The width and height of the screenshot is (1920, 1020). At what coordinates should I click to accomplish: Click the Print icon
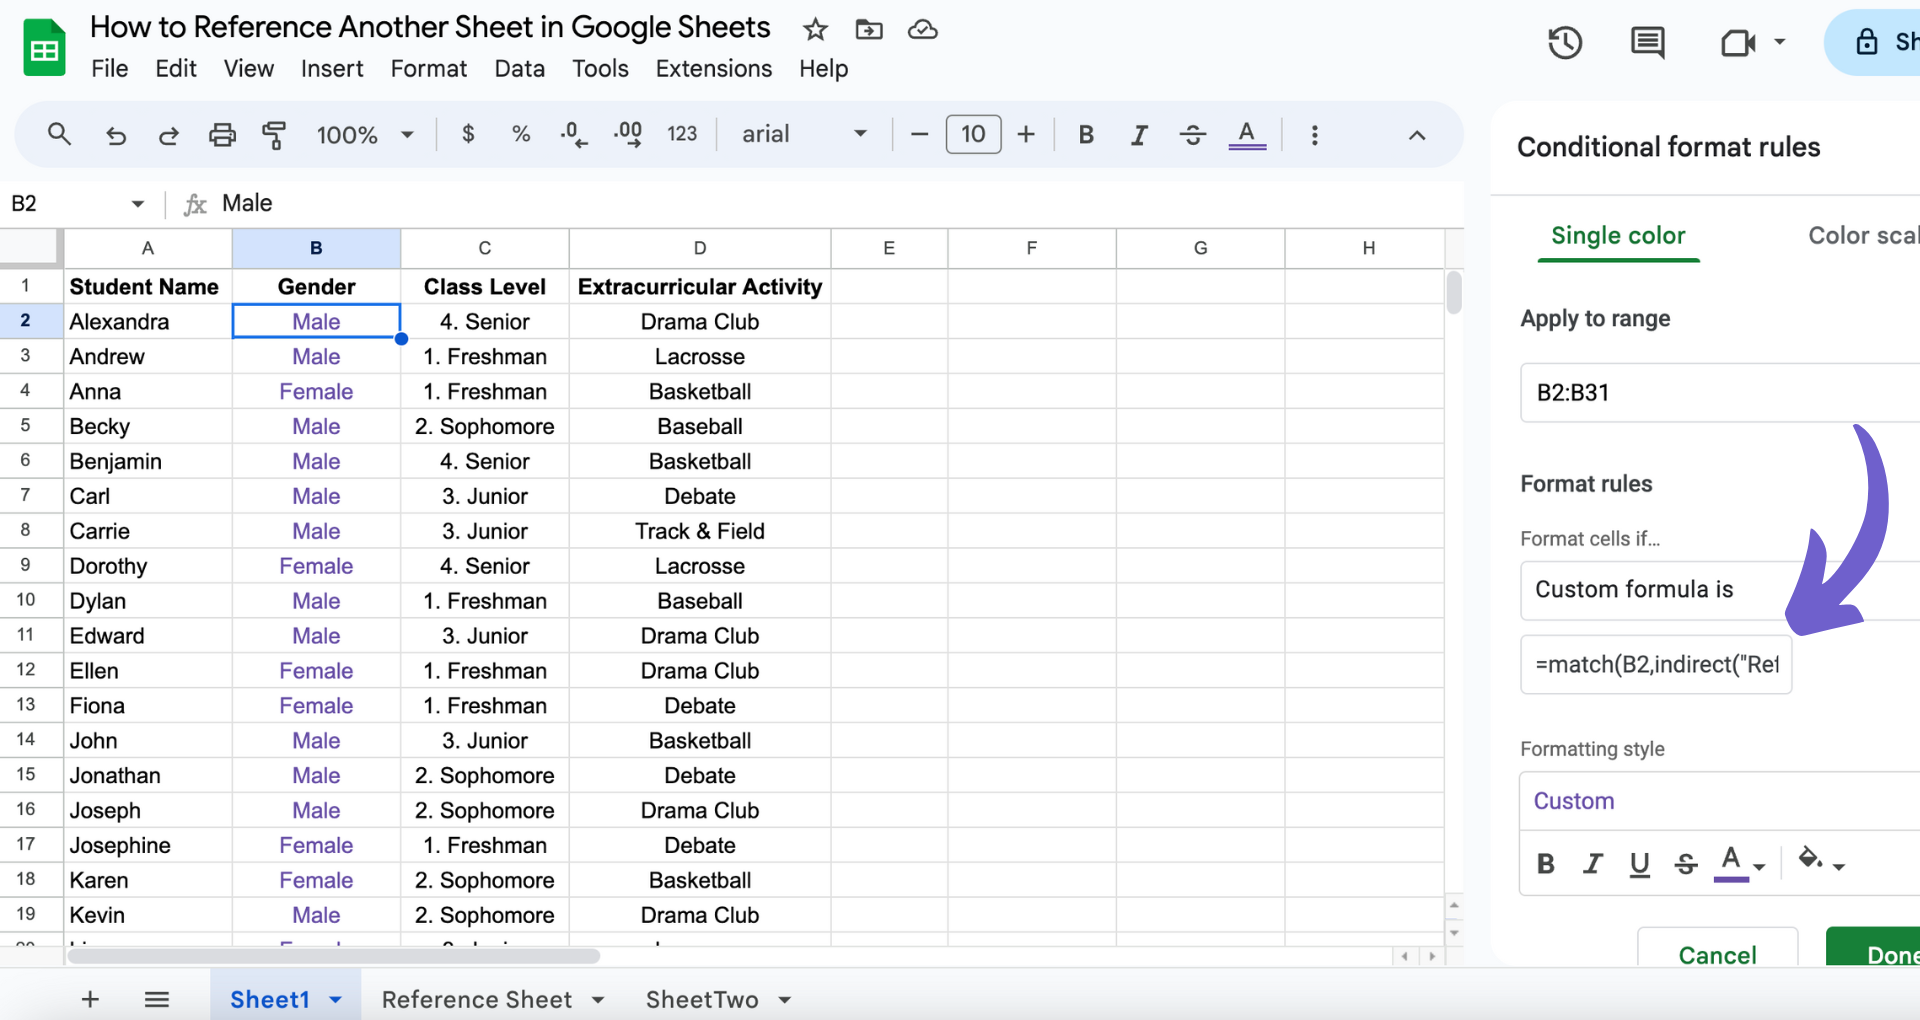(221, 134)
